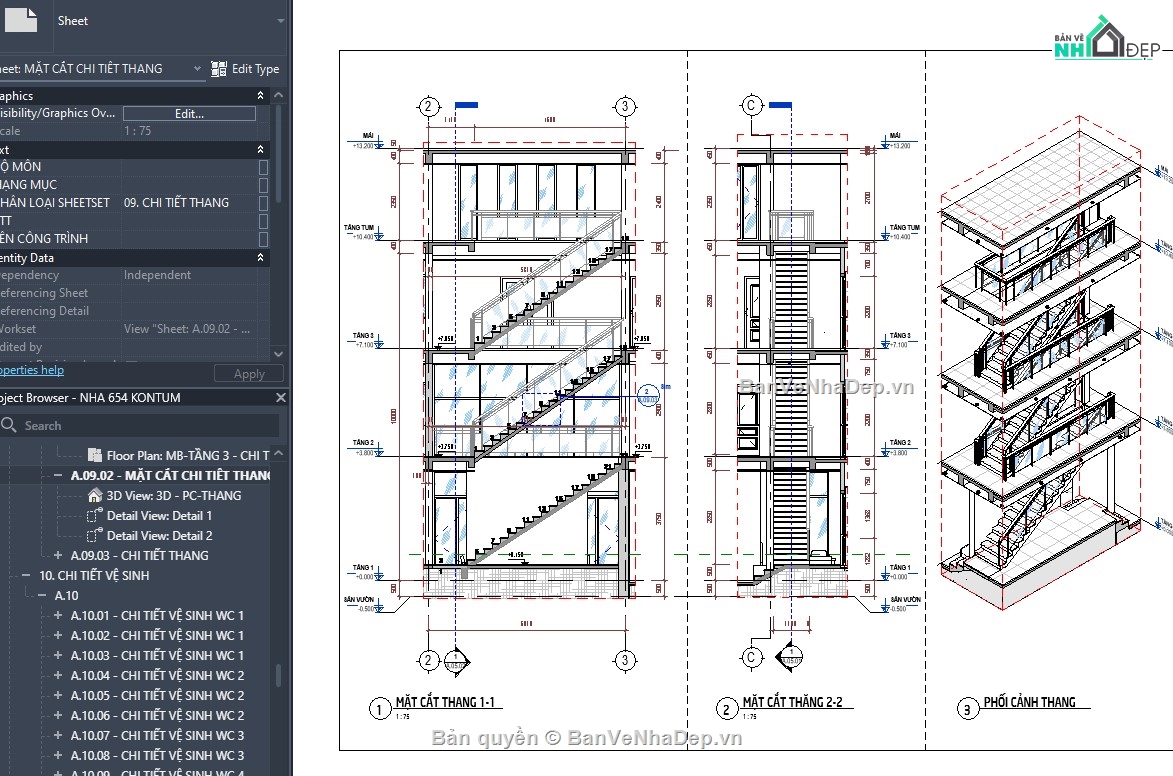Screen dimensions: 1173x776
Task: Expand A.10.01 - CHI TIẾT VỆ SINH WC 1
Action: pyautogui.click(x=58, y=615)
